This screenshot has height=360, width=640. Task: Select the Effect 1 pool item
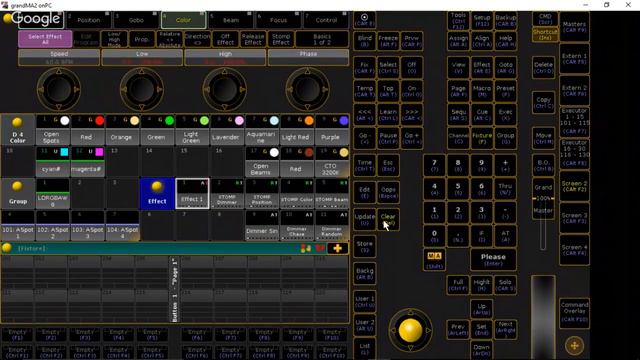pos(192,193)
